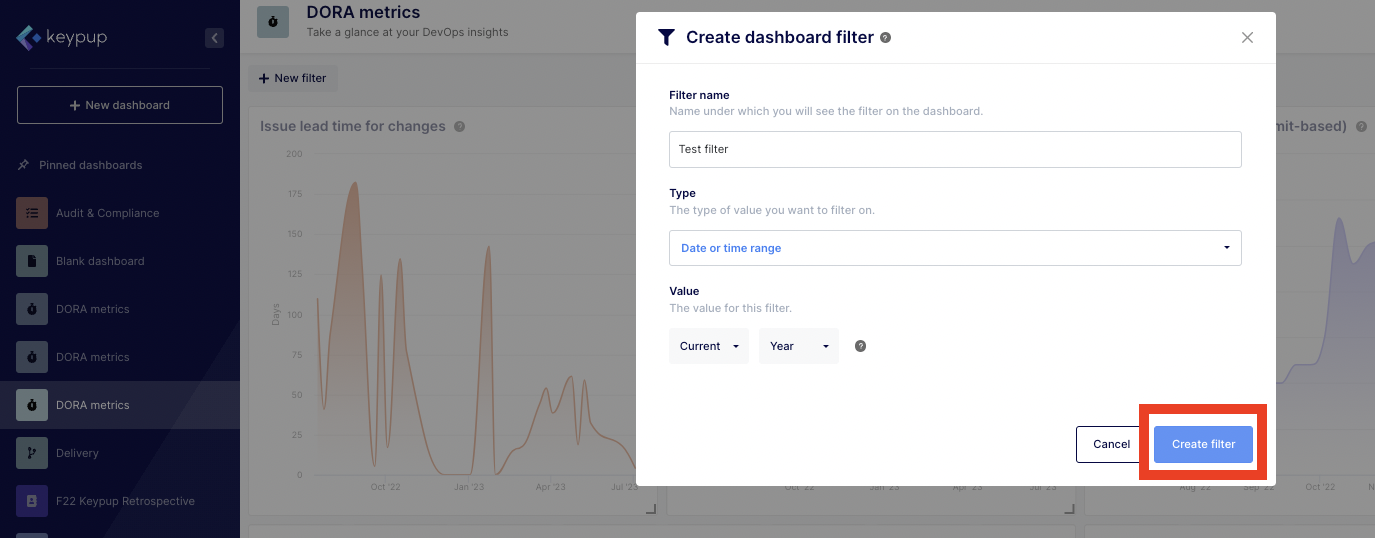Collapse the sidebar with the chevron icon

pyautogui.click(x=214, y=38)
